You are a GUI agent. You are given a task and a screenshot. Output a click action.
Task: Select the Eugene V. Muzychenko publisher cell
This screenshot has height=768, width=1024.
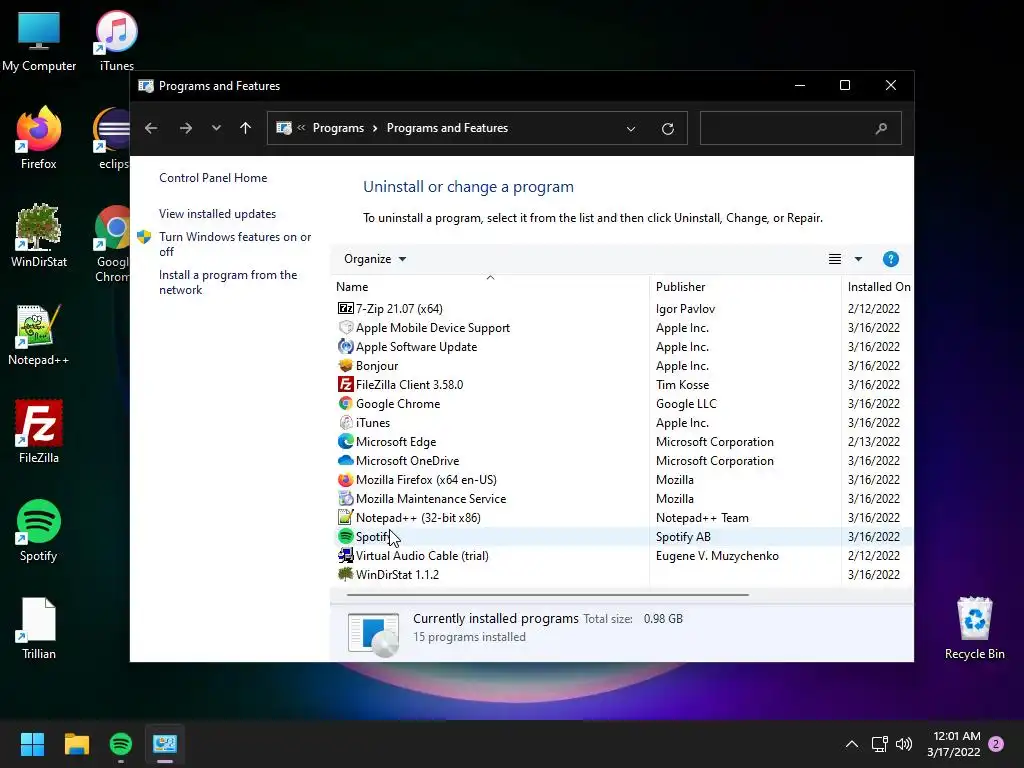717,555
